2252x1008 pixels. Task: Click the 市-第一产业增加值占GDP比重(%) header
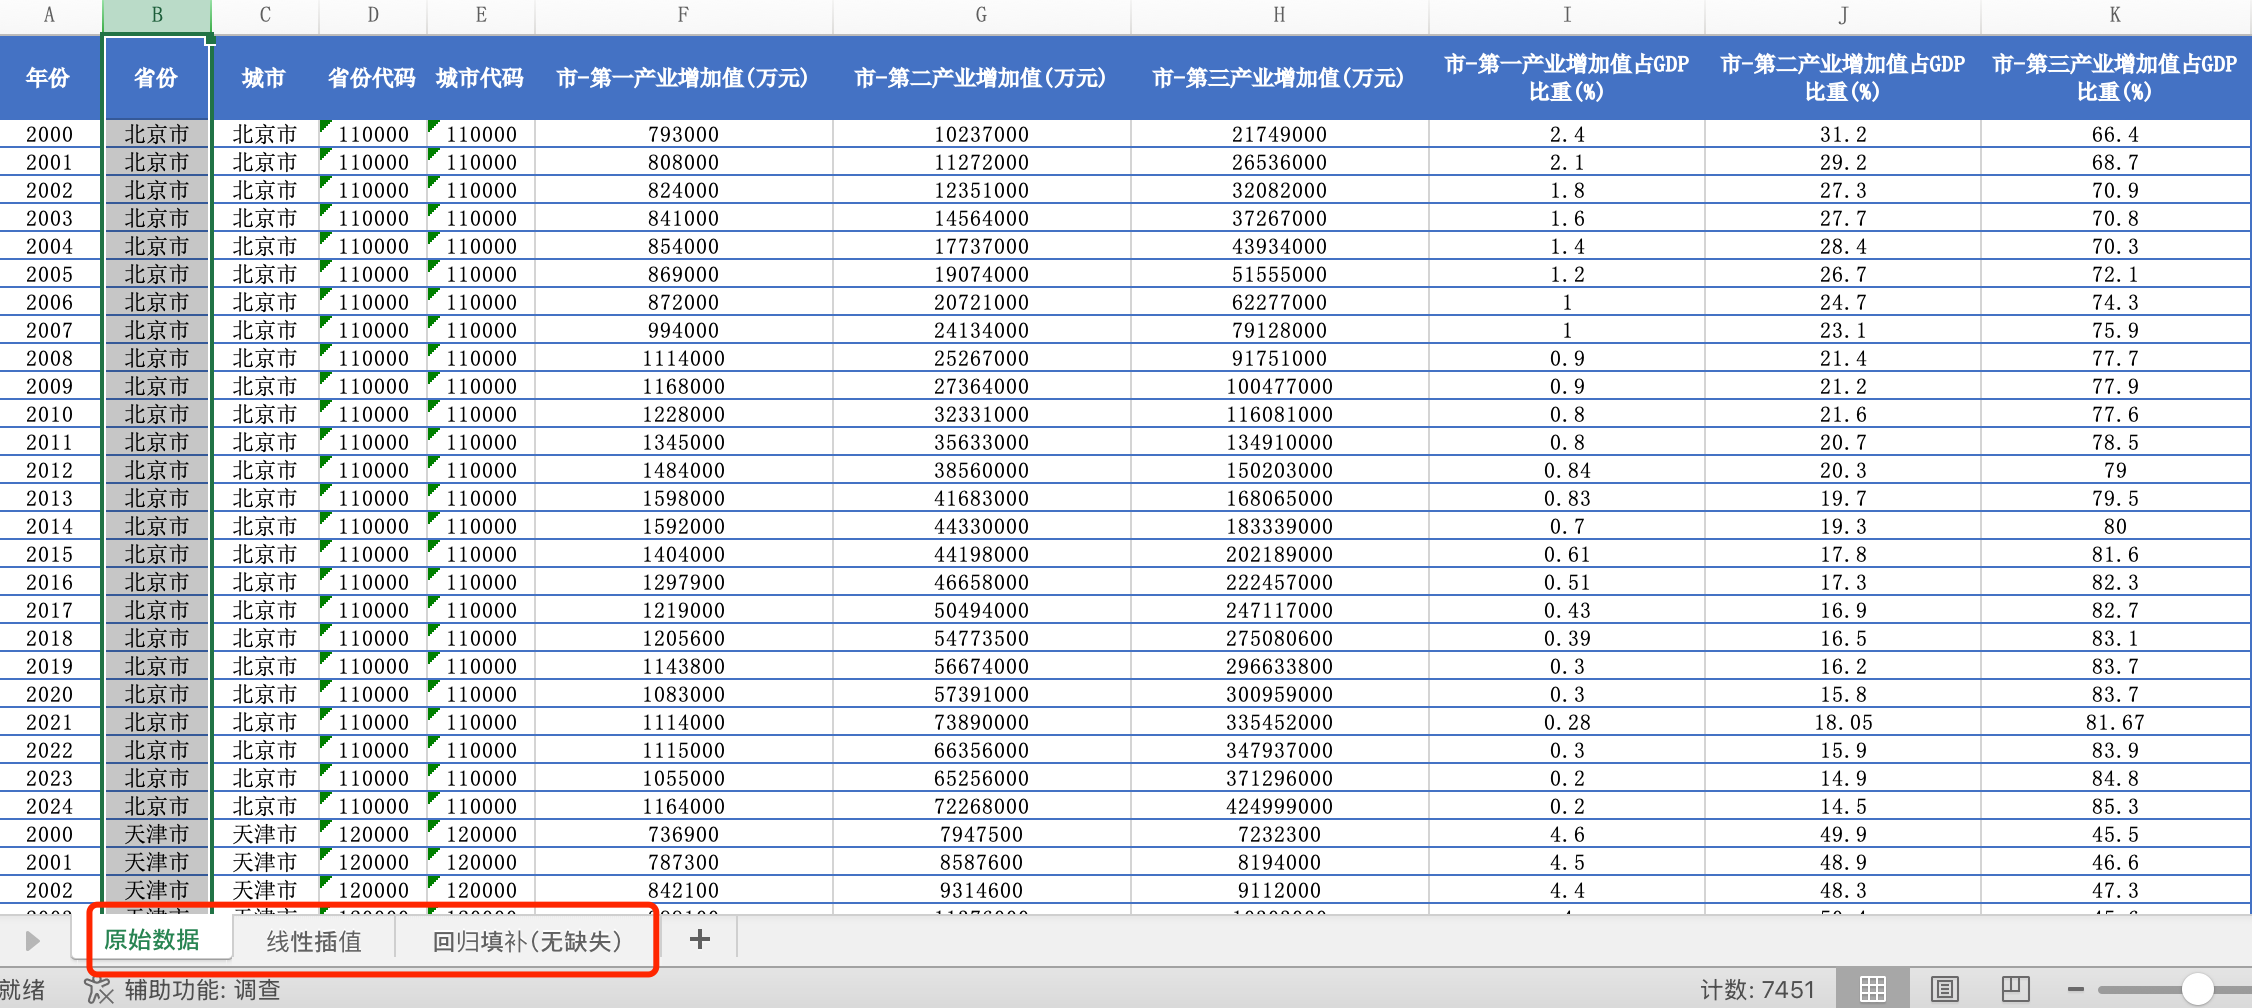click(1567, 78)
